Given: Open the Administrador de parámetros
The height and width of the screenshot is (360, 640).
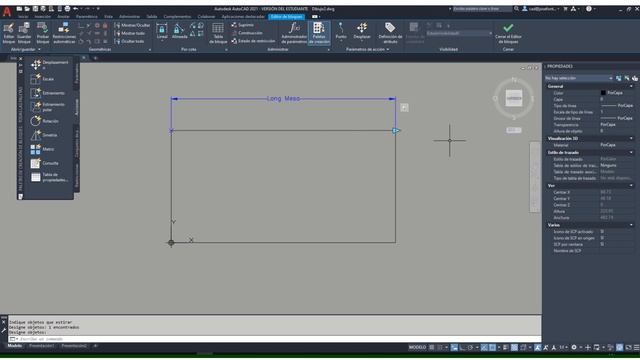Looking at the screenshot, I should [x=294, y=33].
